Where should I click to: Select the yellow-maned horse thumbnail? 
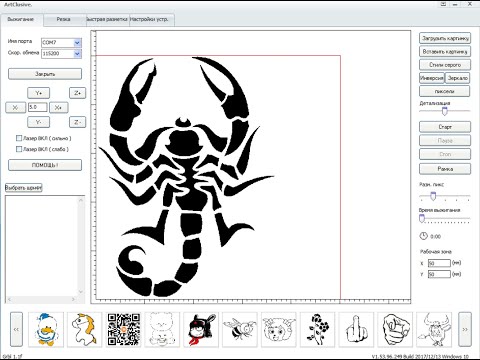point(85,329)
